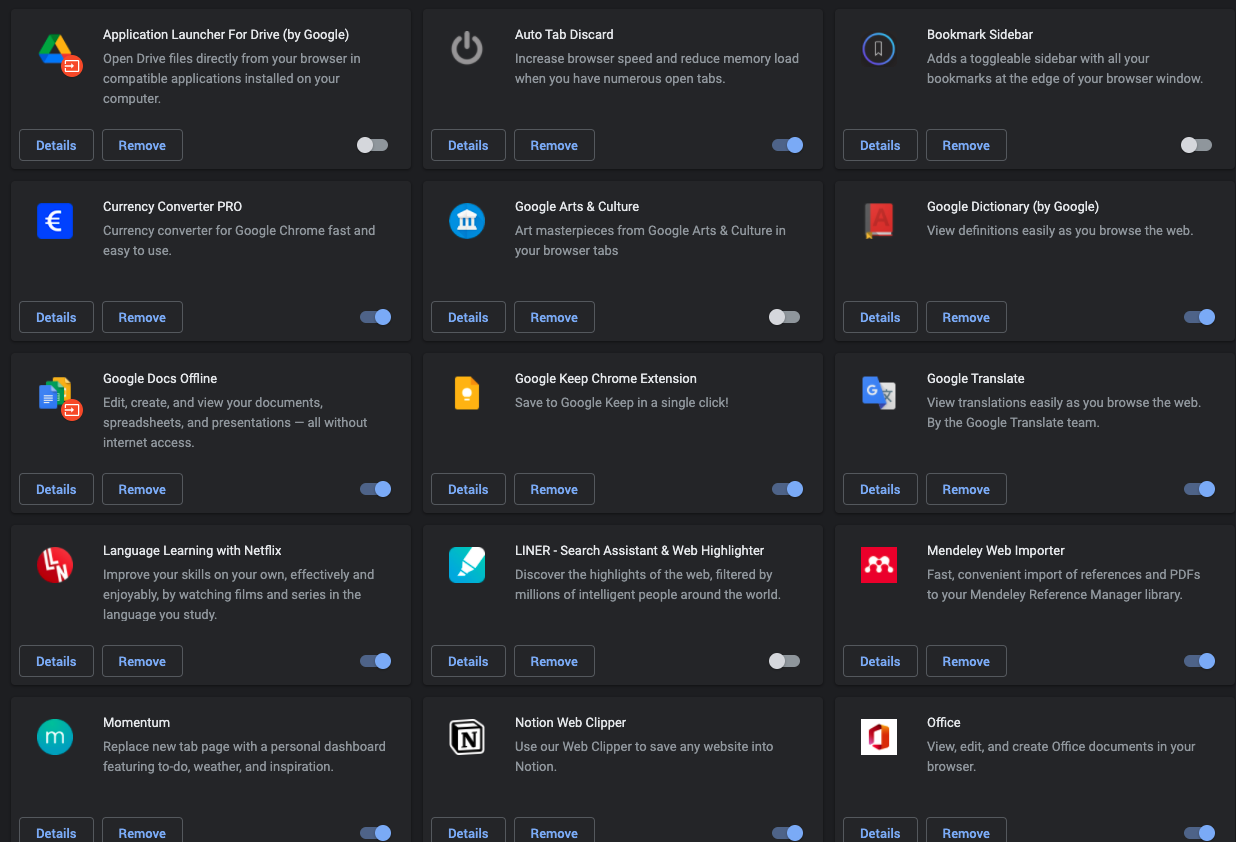Remove Google Keep Chrome Extension

coord(554,489)
